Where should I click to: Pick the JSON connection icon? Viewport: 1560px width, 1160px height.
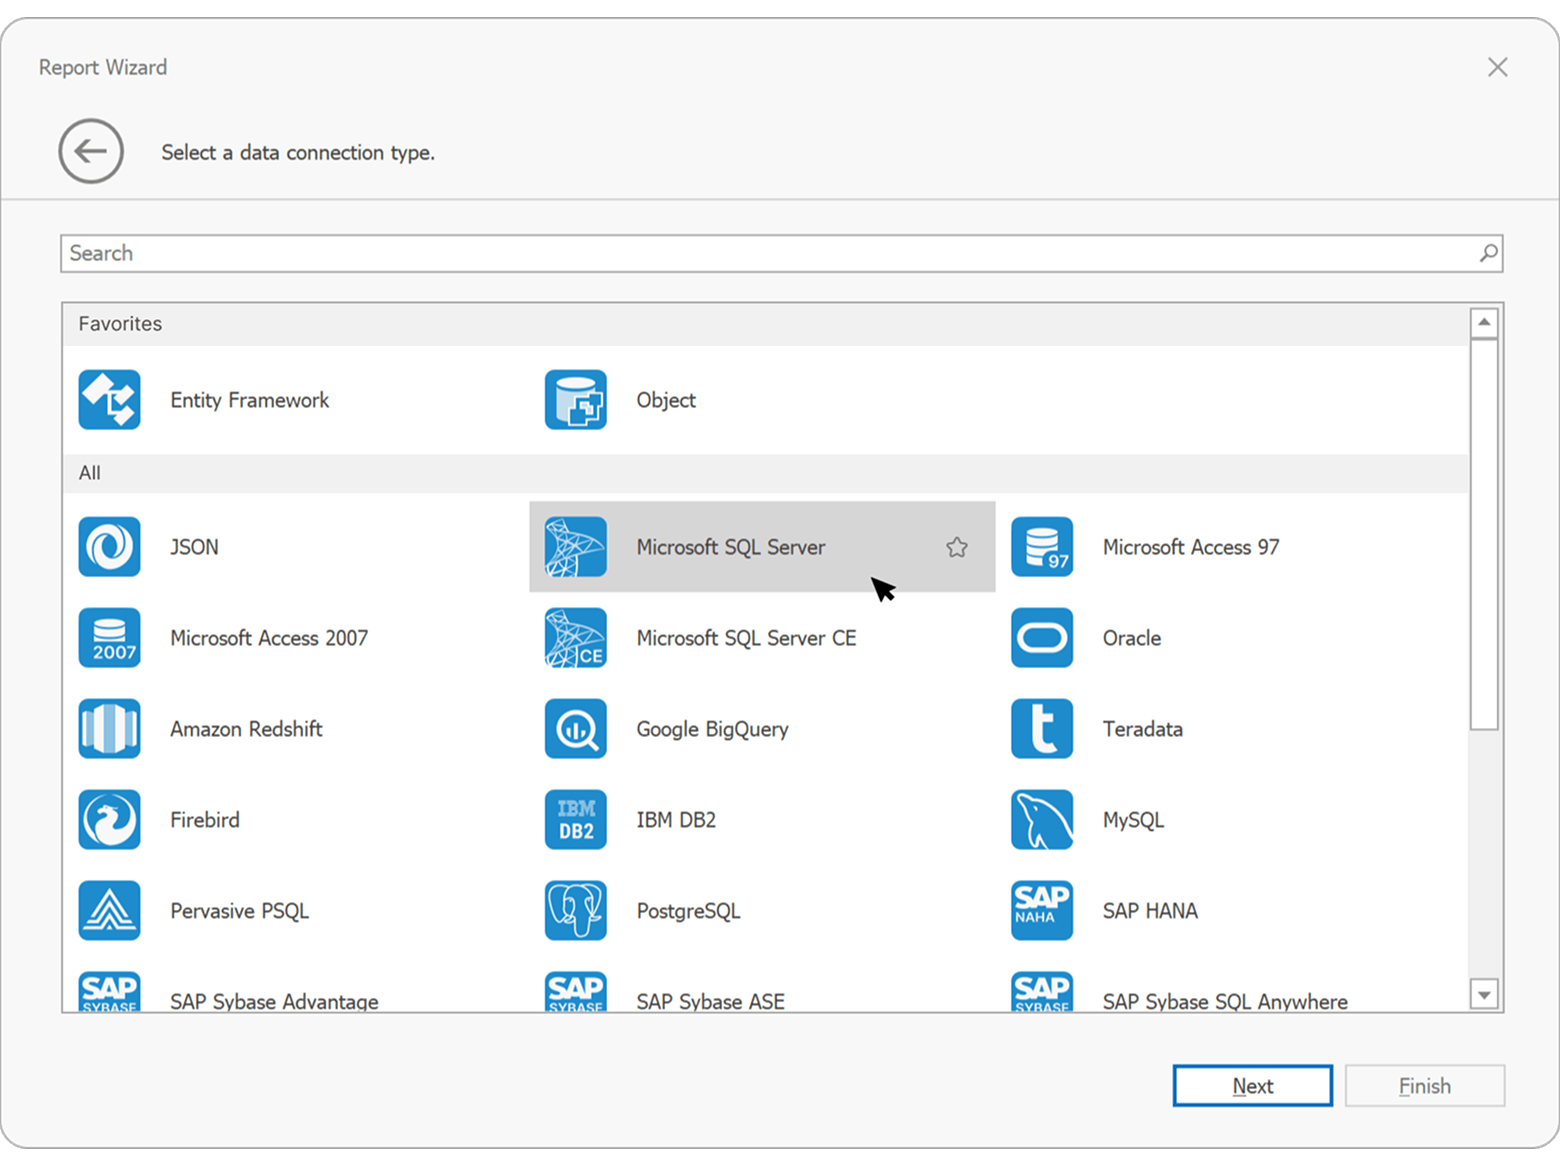coord(110,547)
